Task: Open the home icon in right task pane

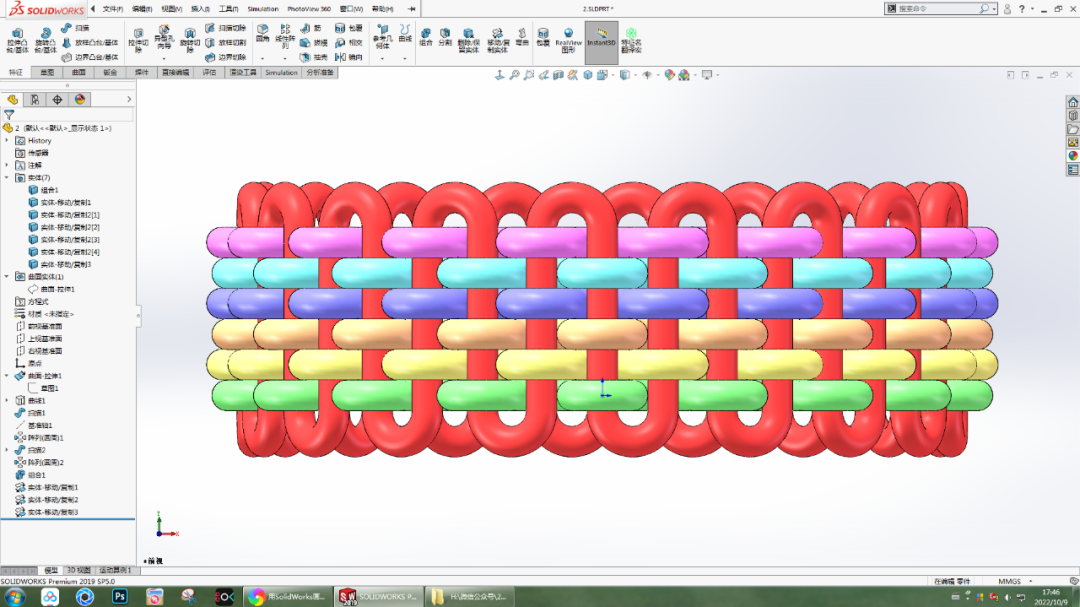Action: 1072,102
